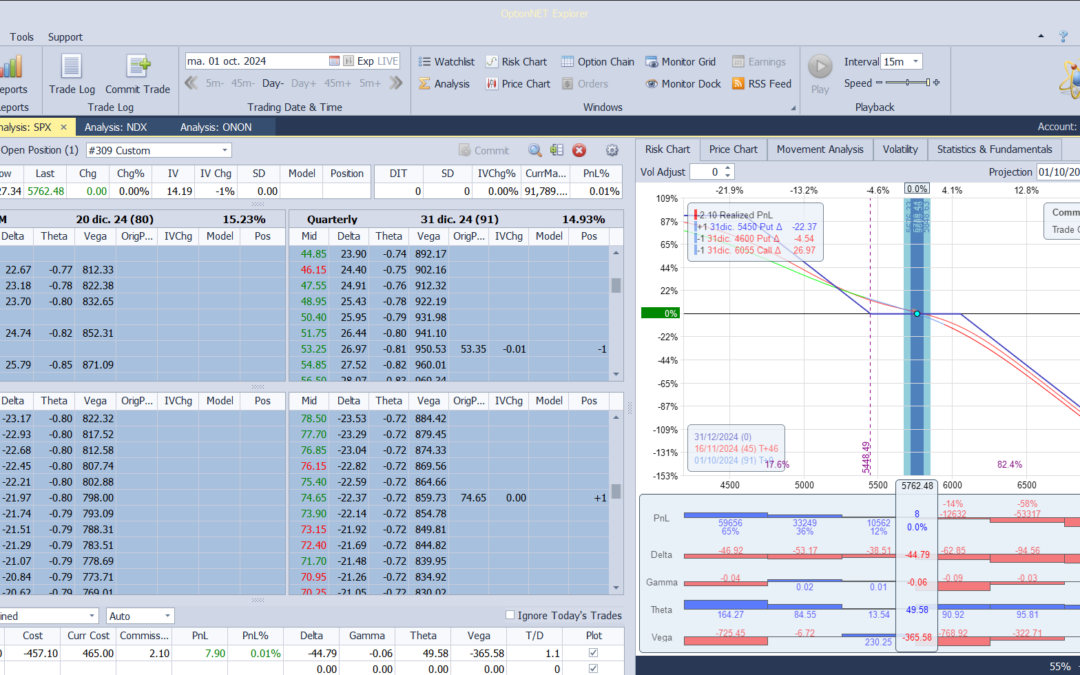
Task: Click the icon next to Exp
Action: (349, 61)
